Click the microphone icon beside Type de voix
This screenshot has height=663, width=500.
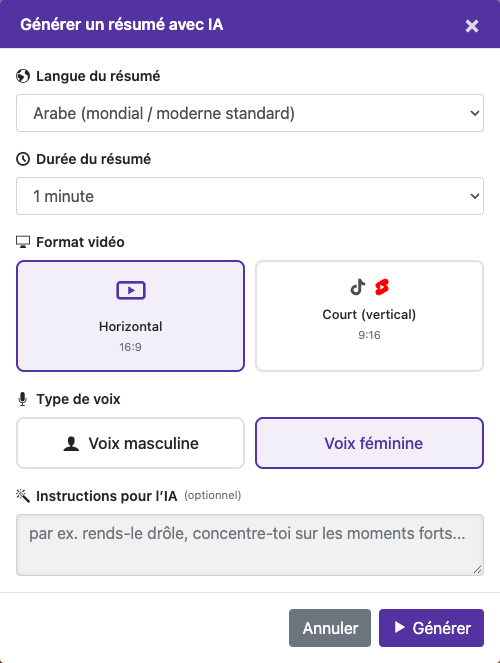click(x=23, y=399)
